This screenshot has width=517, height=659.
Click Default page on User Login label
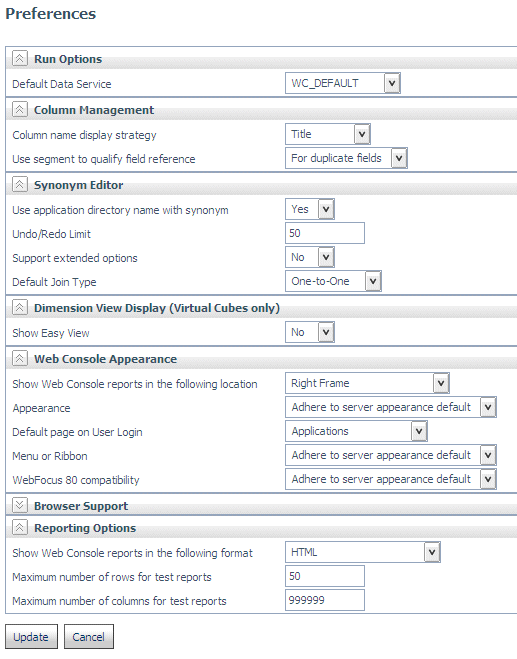77,432
